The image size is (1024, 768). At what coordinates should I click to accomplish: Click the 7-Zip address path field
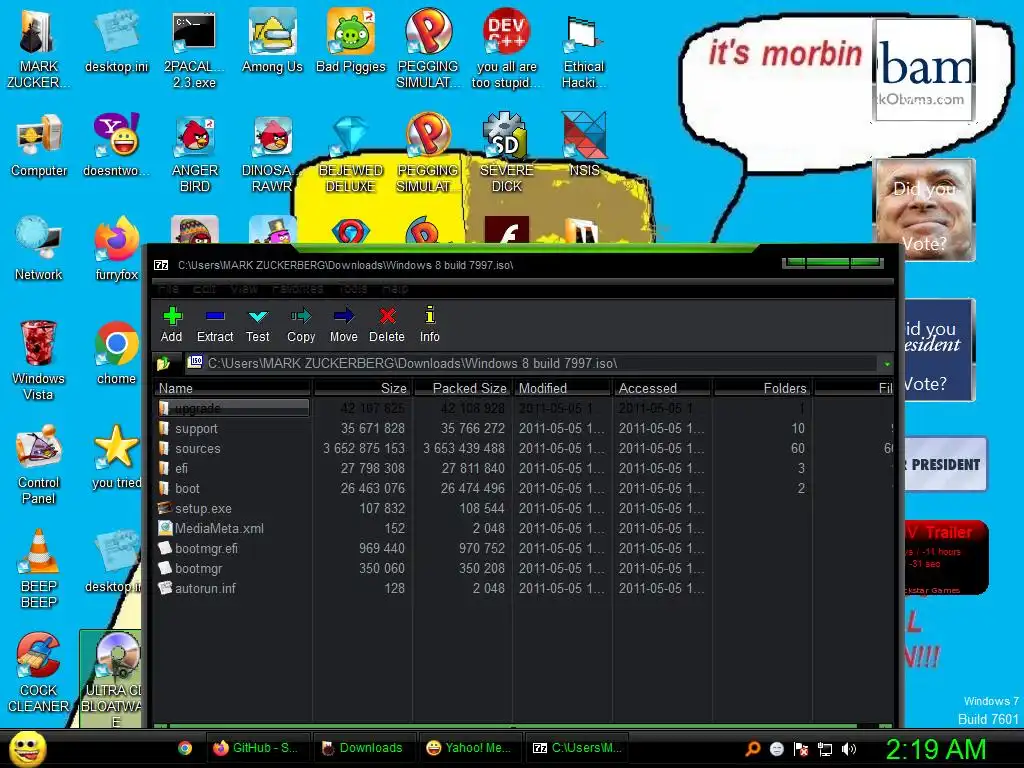pyautogui.click(x=532, y=363)
